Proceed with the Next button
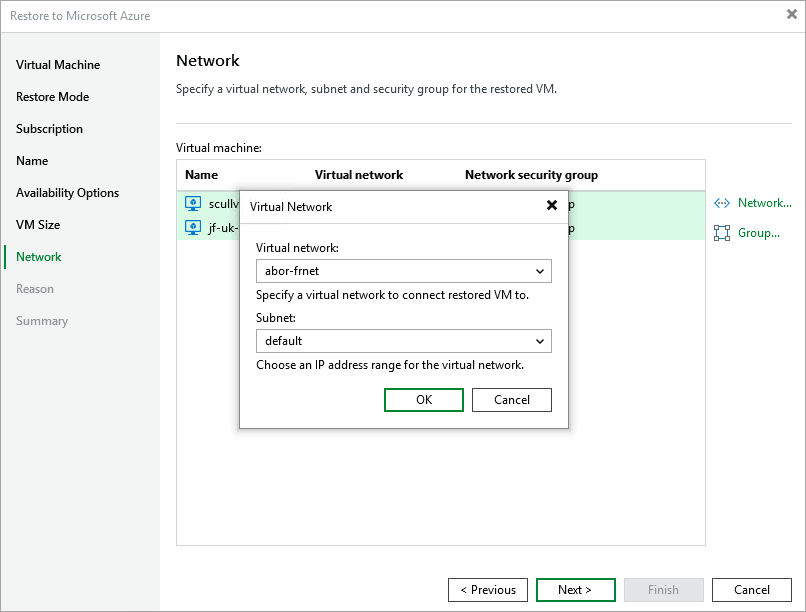This screenshot has width=806, height=612. [x=576, y=590]
